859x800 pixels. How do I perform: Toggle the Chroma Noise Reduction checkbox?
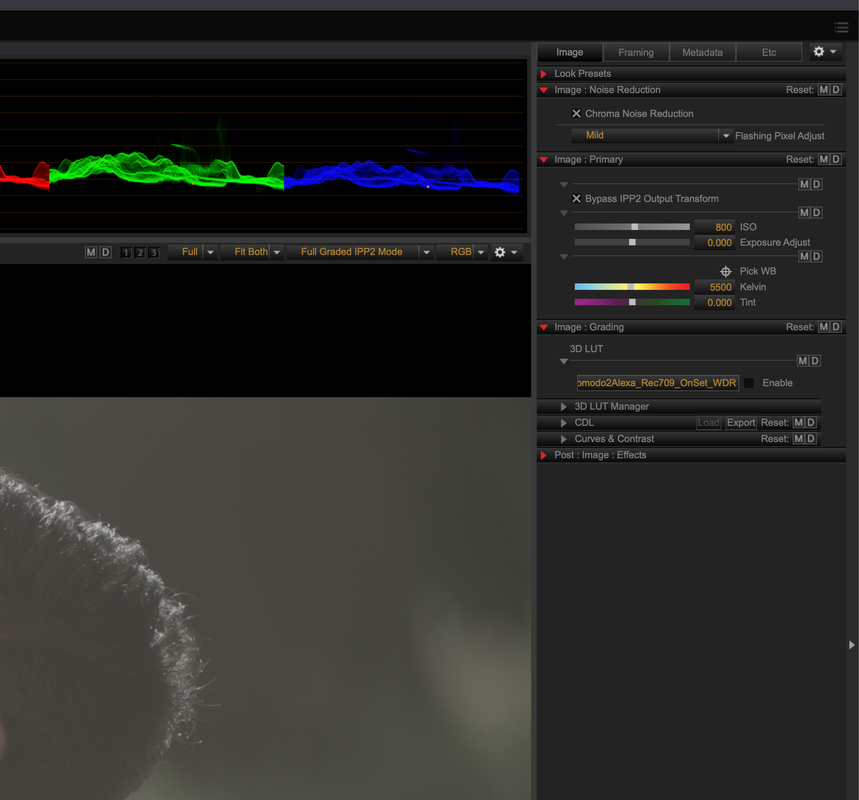tap(576, 113)
